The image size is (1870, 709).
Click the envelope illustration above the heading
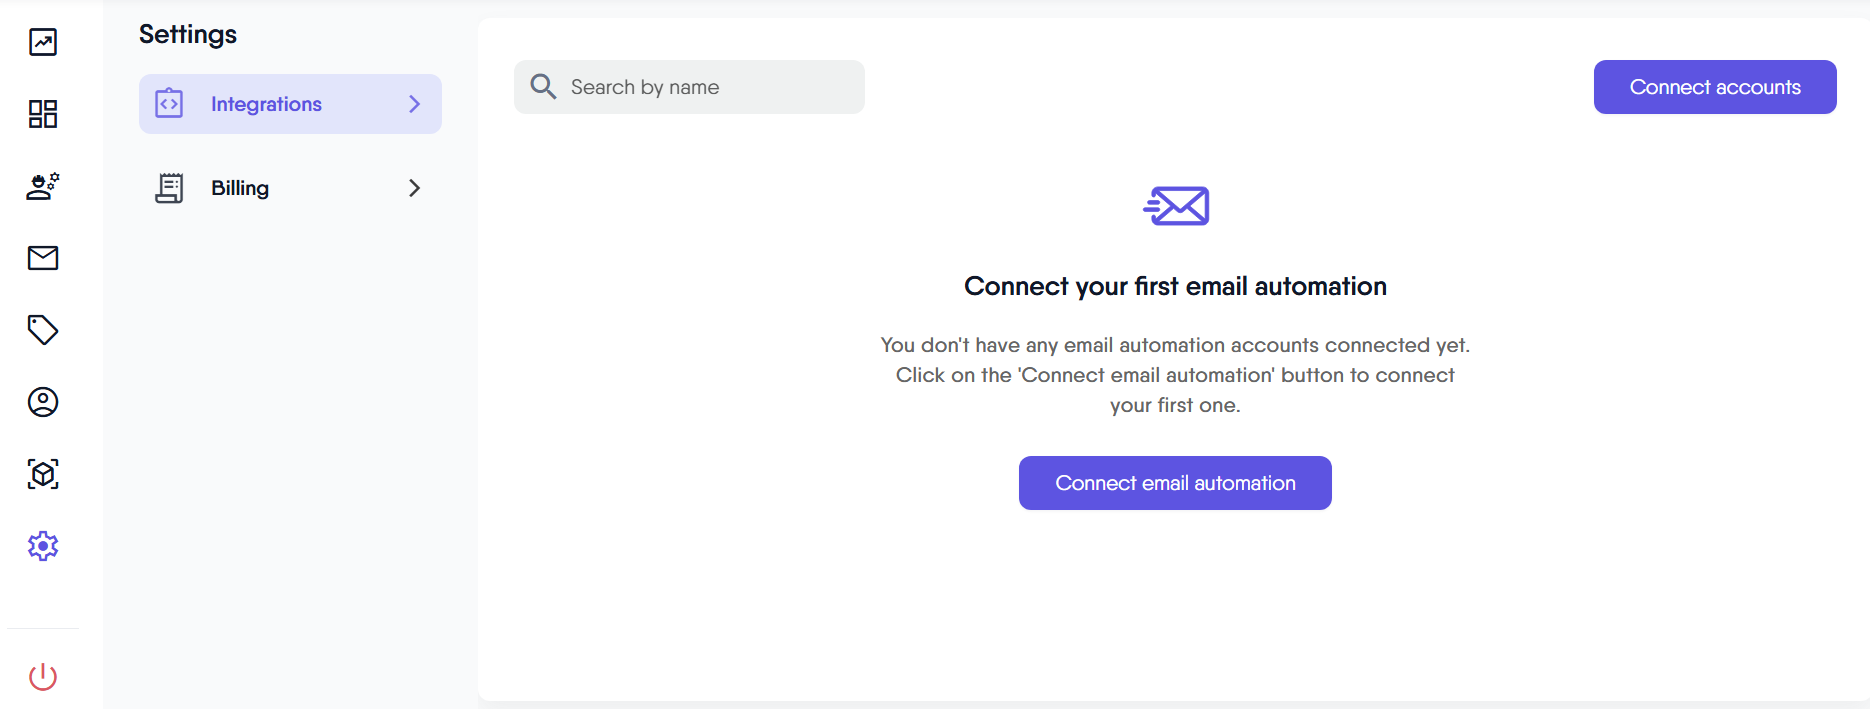(1176, 206)
